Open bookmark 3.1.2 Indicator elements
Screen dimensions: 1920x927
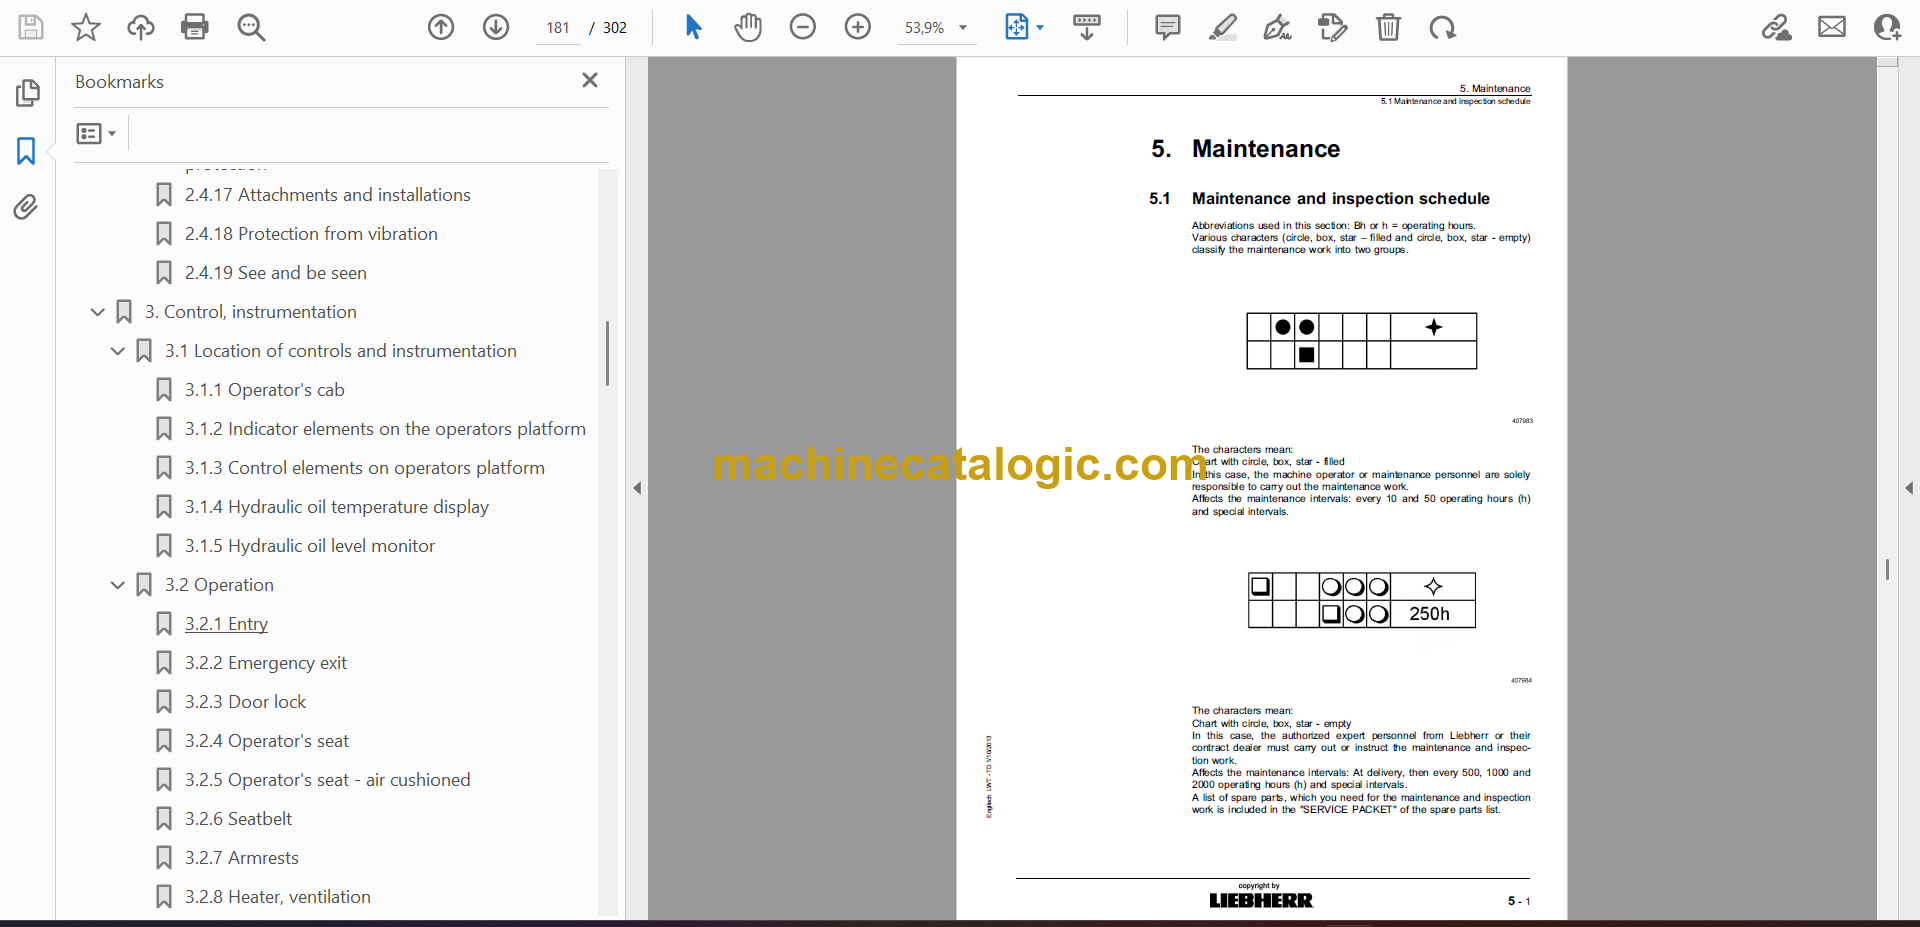click(385, 429)
